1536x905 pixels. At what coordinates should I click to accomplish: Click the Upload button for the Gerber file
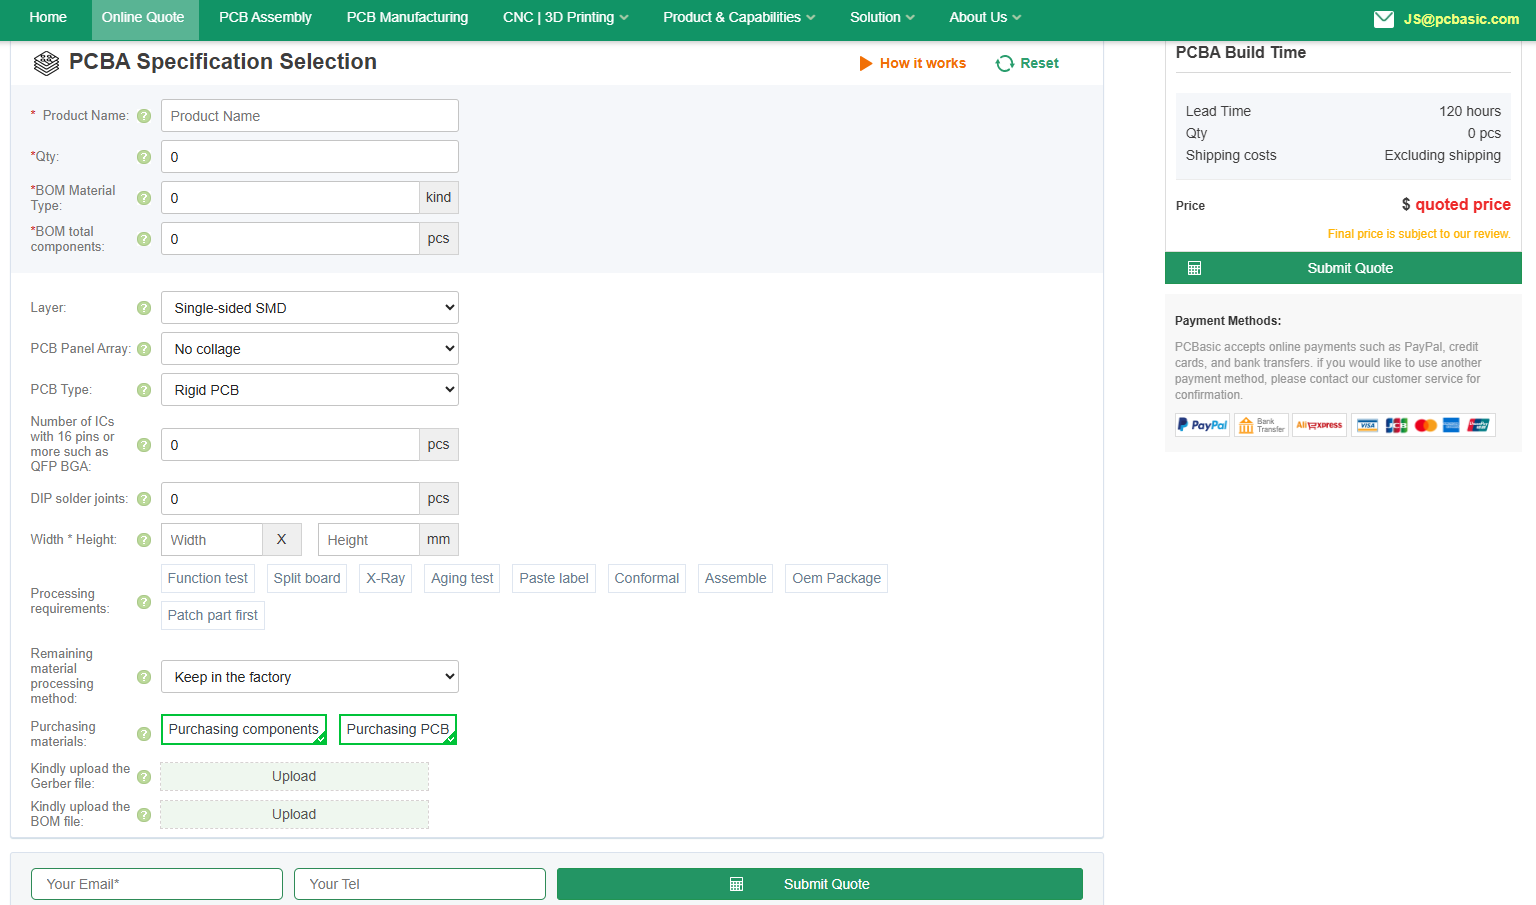(294, 776)
